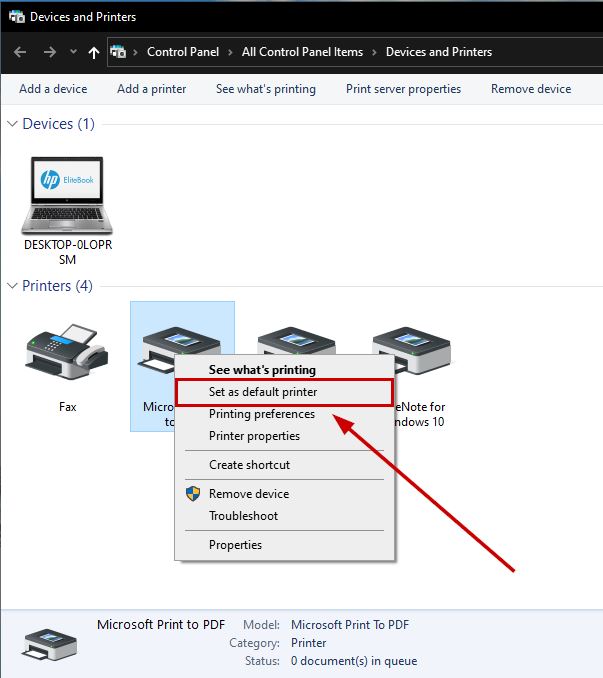
Task: Select the third printer icon beside Microsoft Print
Action: point(297,341)
